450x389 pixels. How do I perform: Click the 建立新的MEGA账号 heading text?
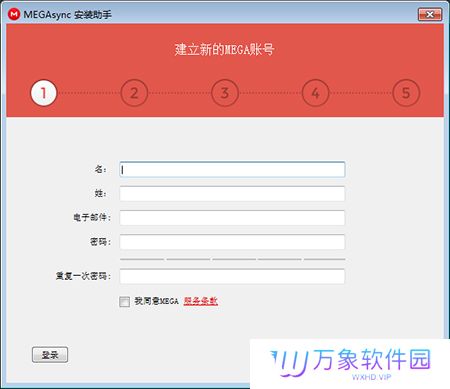tap(224, 50)
